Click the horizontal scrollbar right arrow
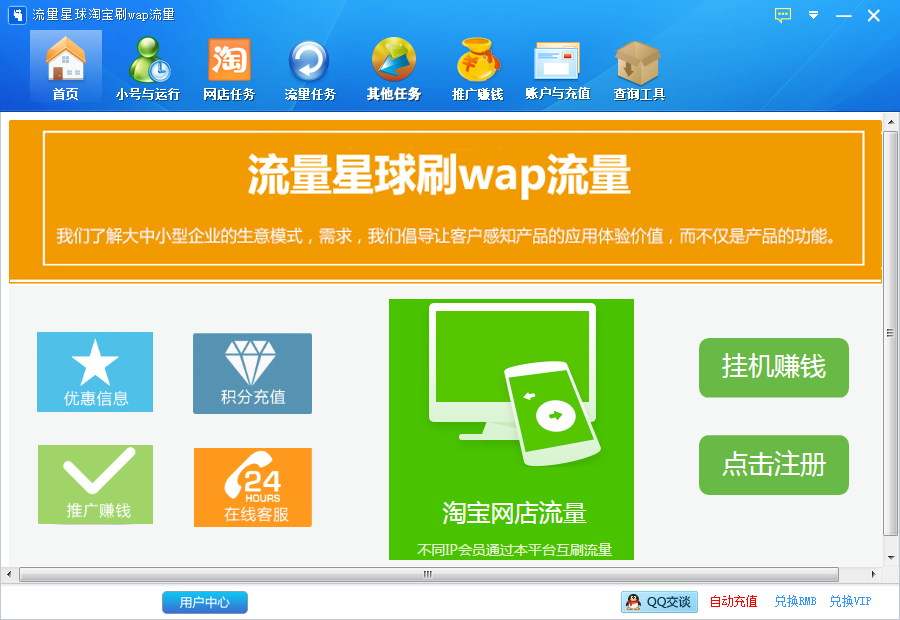This screenshot has height=620, width=900. pyautogui.click(x=873, y=574)
